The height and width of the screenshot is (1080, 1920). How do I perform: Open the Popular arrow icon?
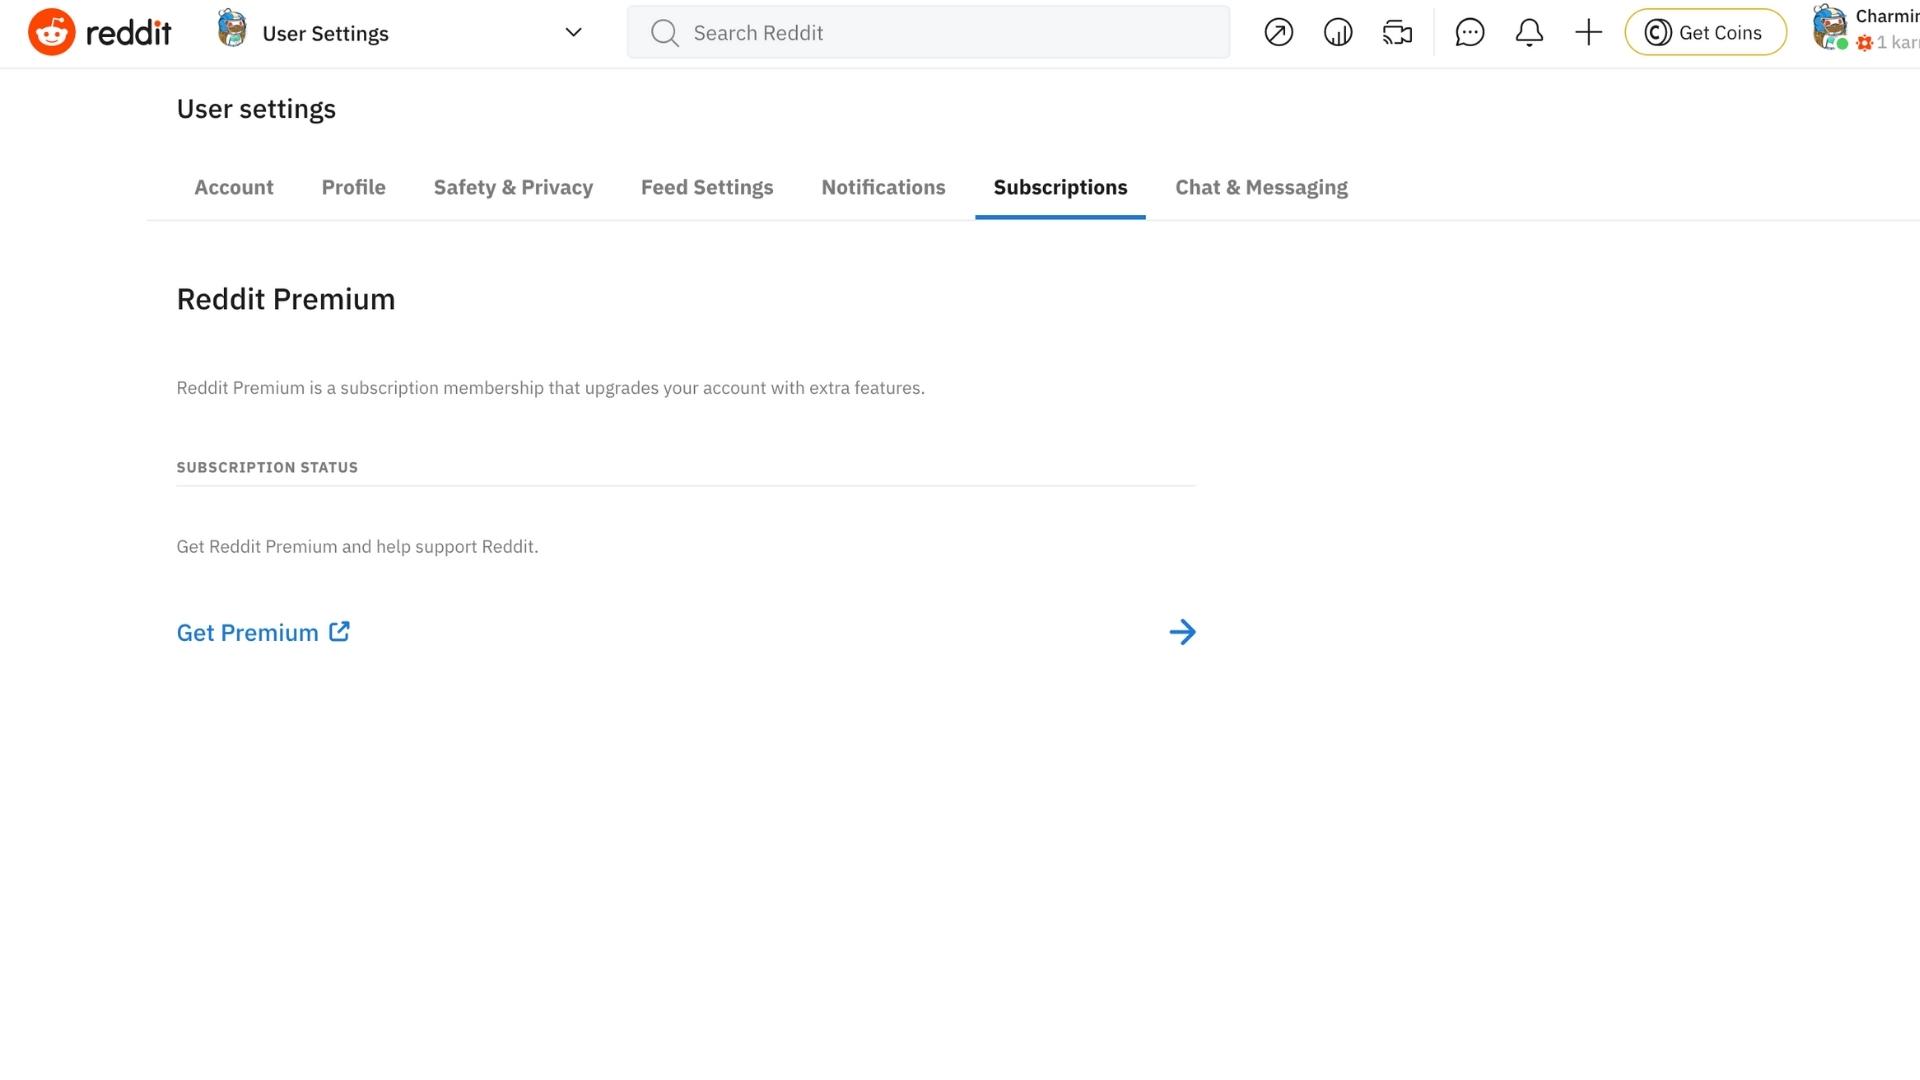1278,32
